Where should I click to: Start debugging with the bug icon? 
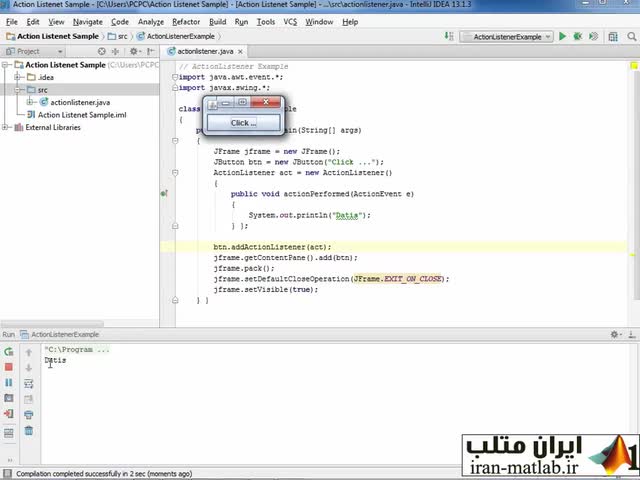(578, 36)
